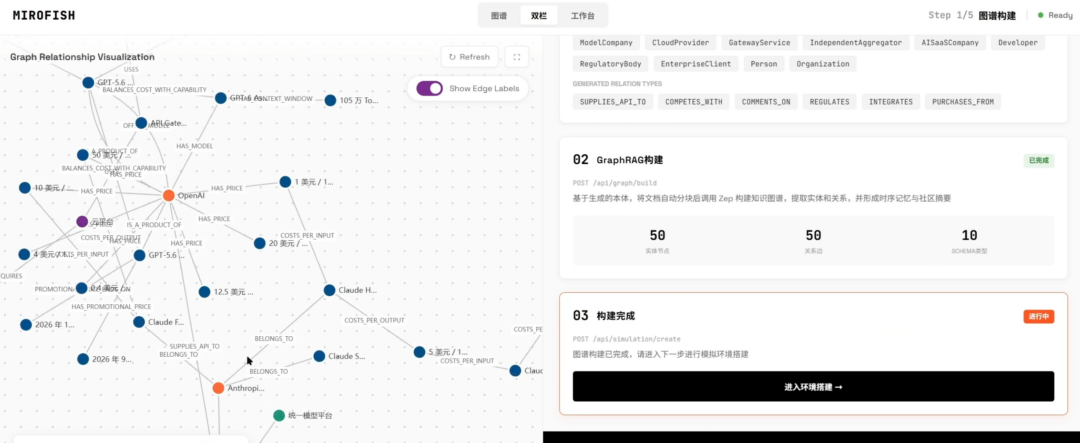
Task: Click the POST /api/simulation/create text
Action: [x=627, y=339]
